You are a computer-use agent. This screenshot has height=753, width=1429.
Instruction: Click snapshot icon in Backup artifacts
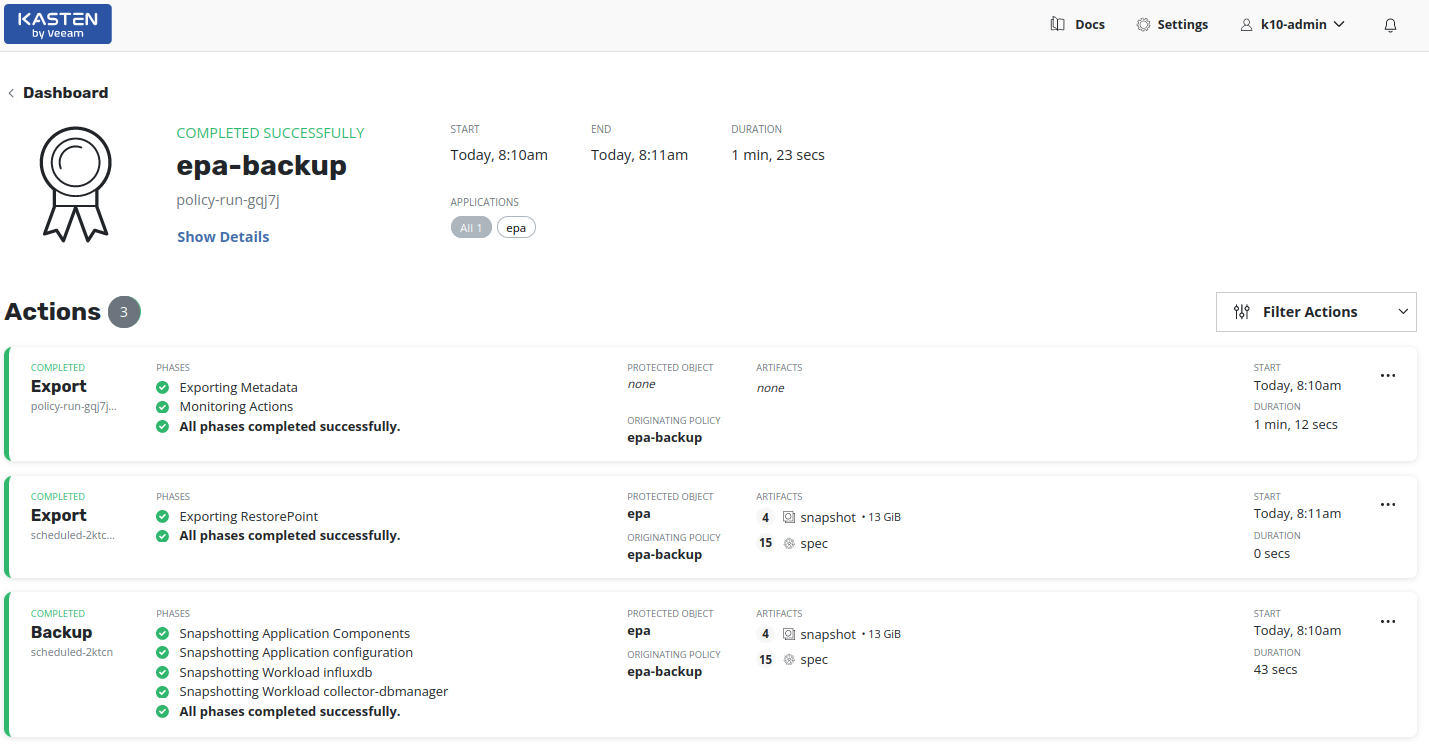click(789, 634)
